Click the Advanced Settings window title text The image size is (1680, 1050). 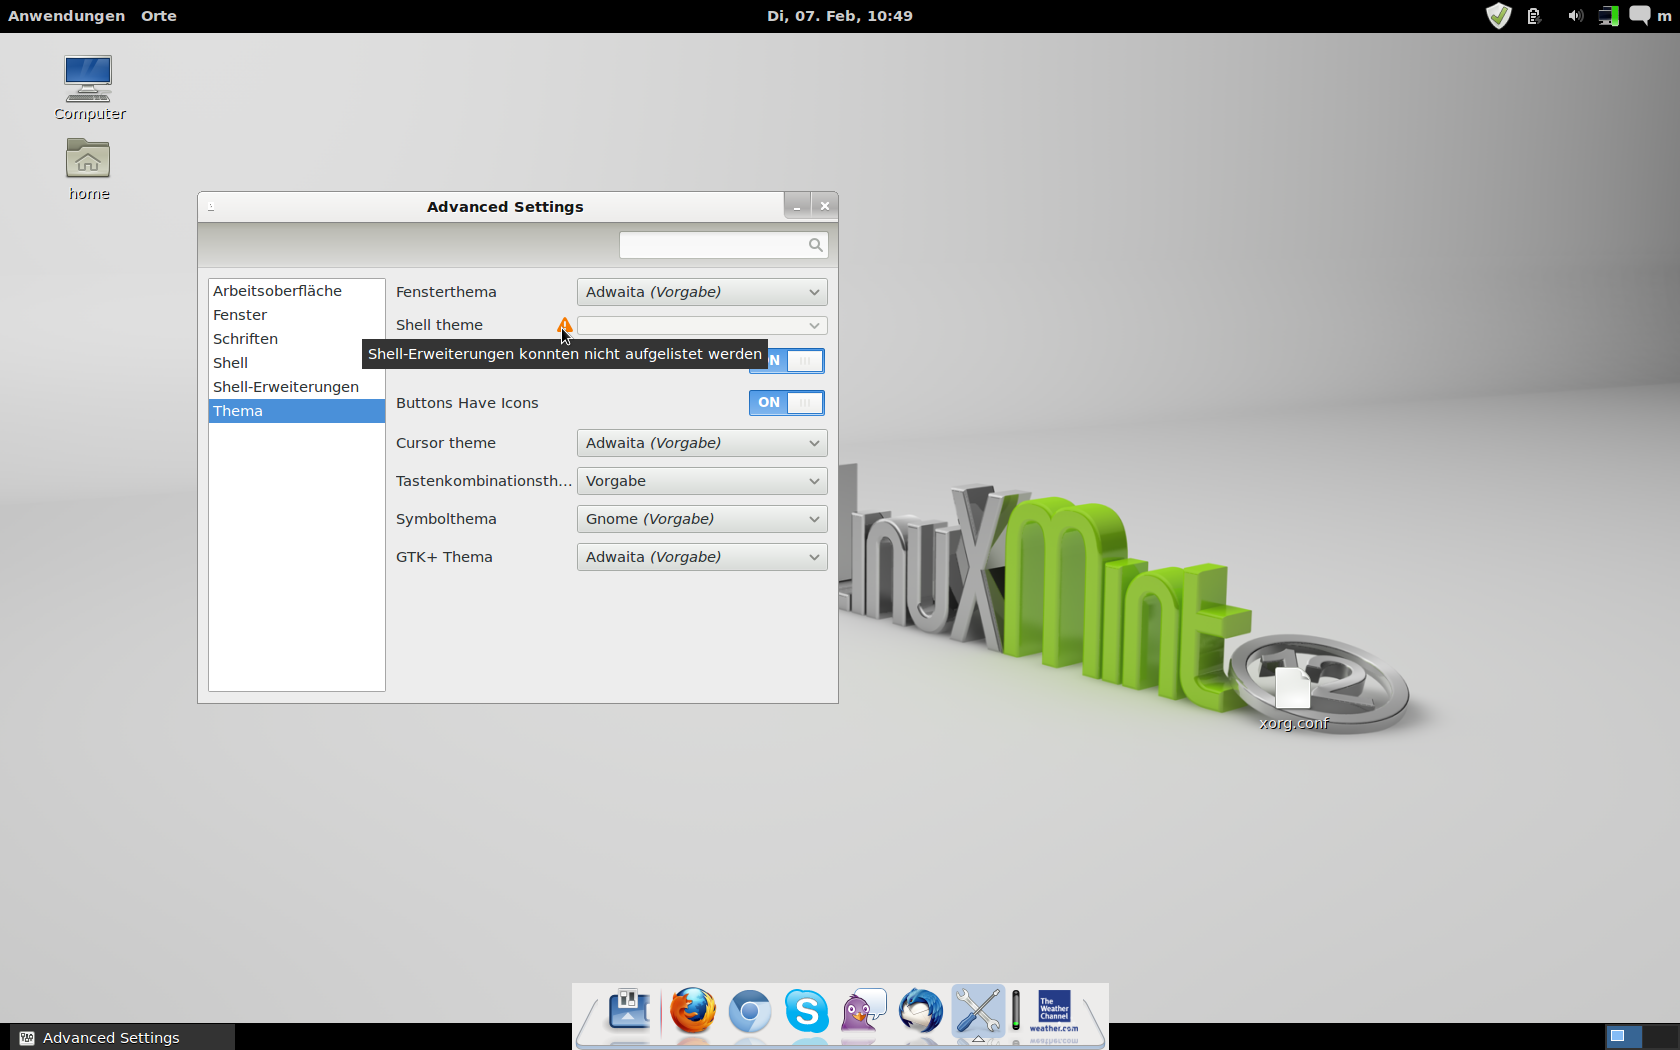(x=505, y=207)
